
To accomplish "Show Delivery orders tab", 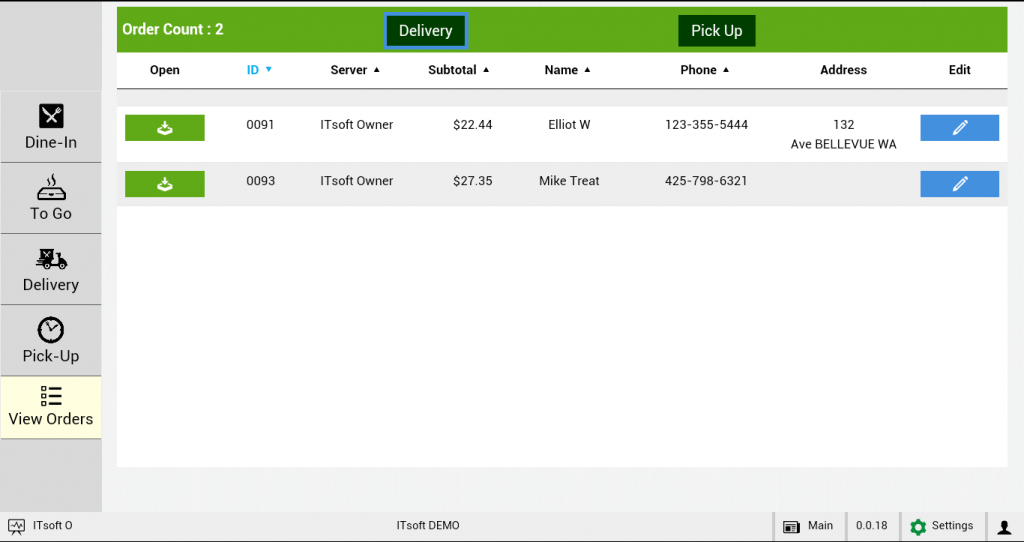I will (425, 31).
